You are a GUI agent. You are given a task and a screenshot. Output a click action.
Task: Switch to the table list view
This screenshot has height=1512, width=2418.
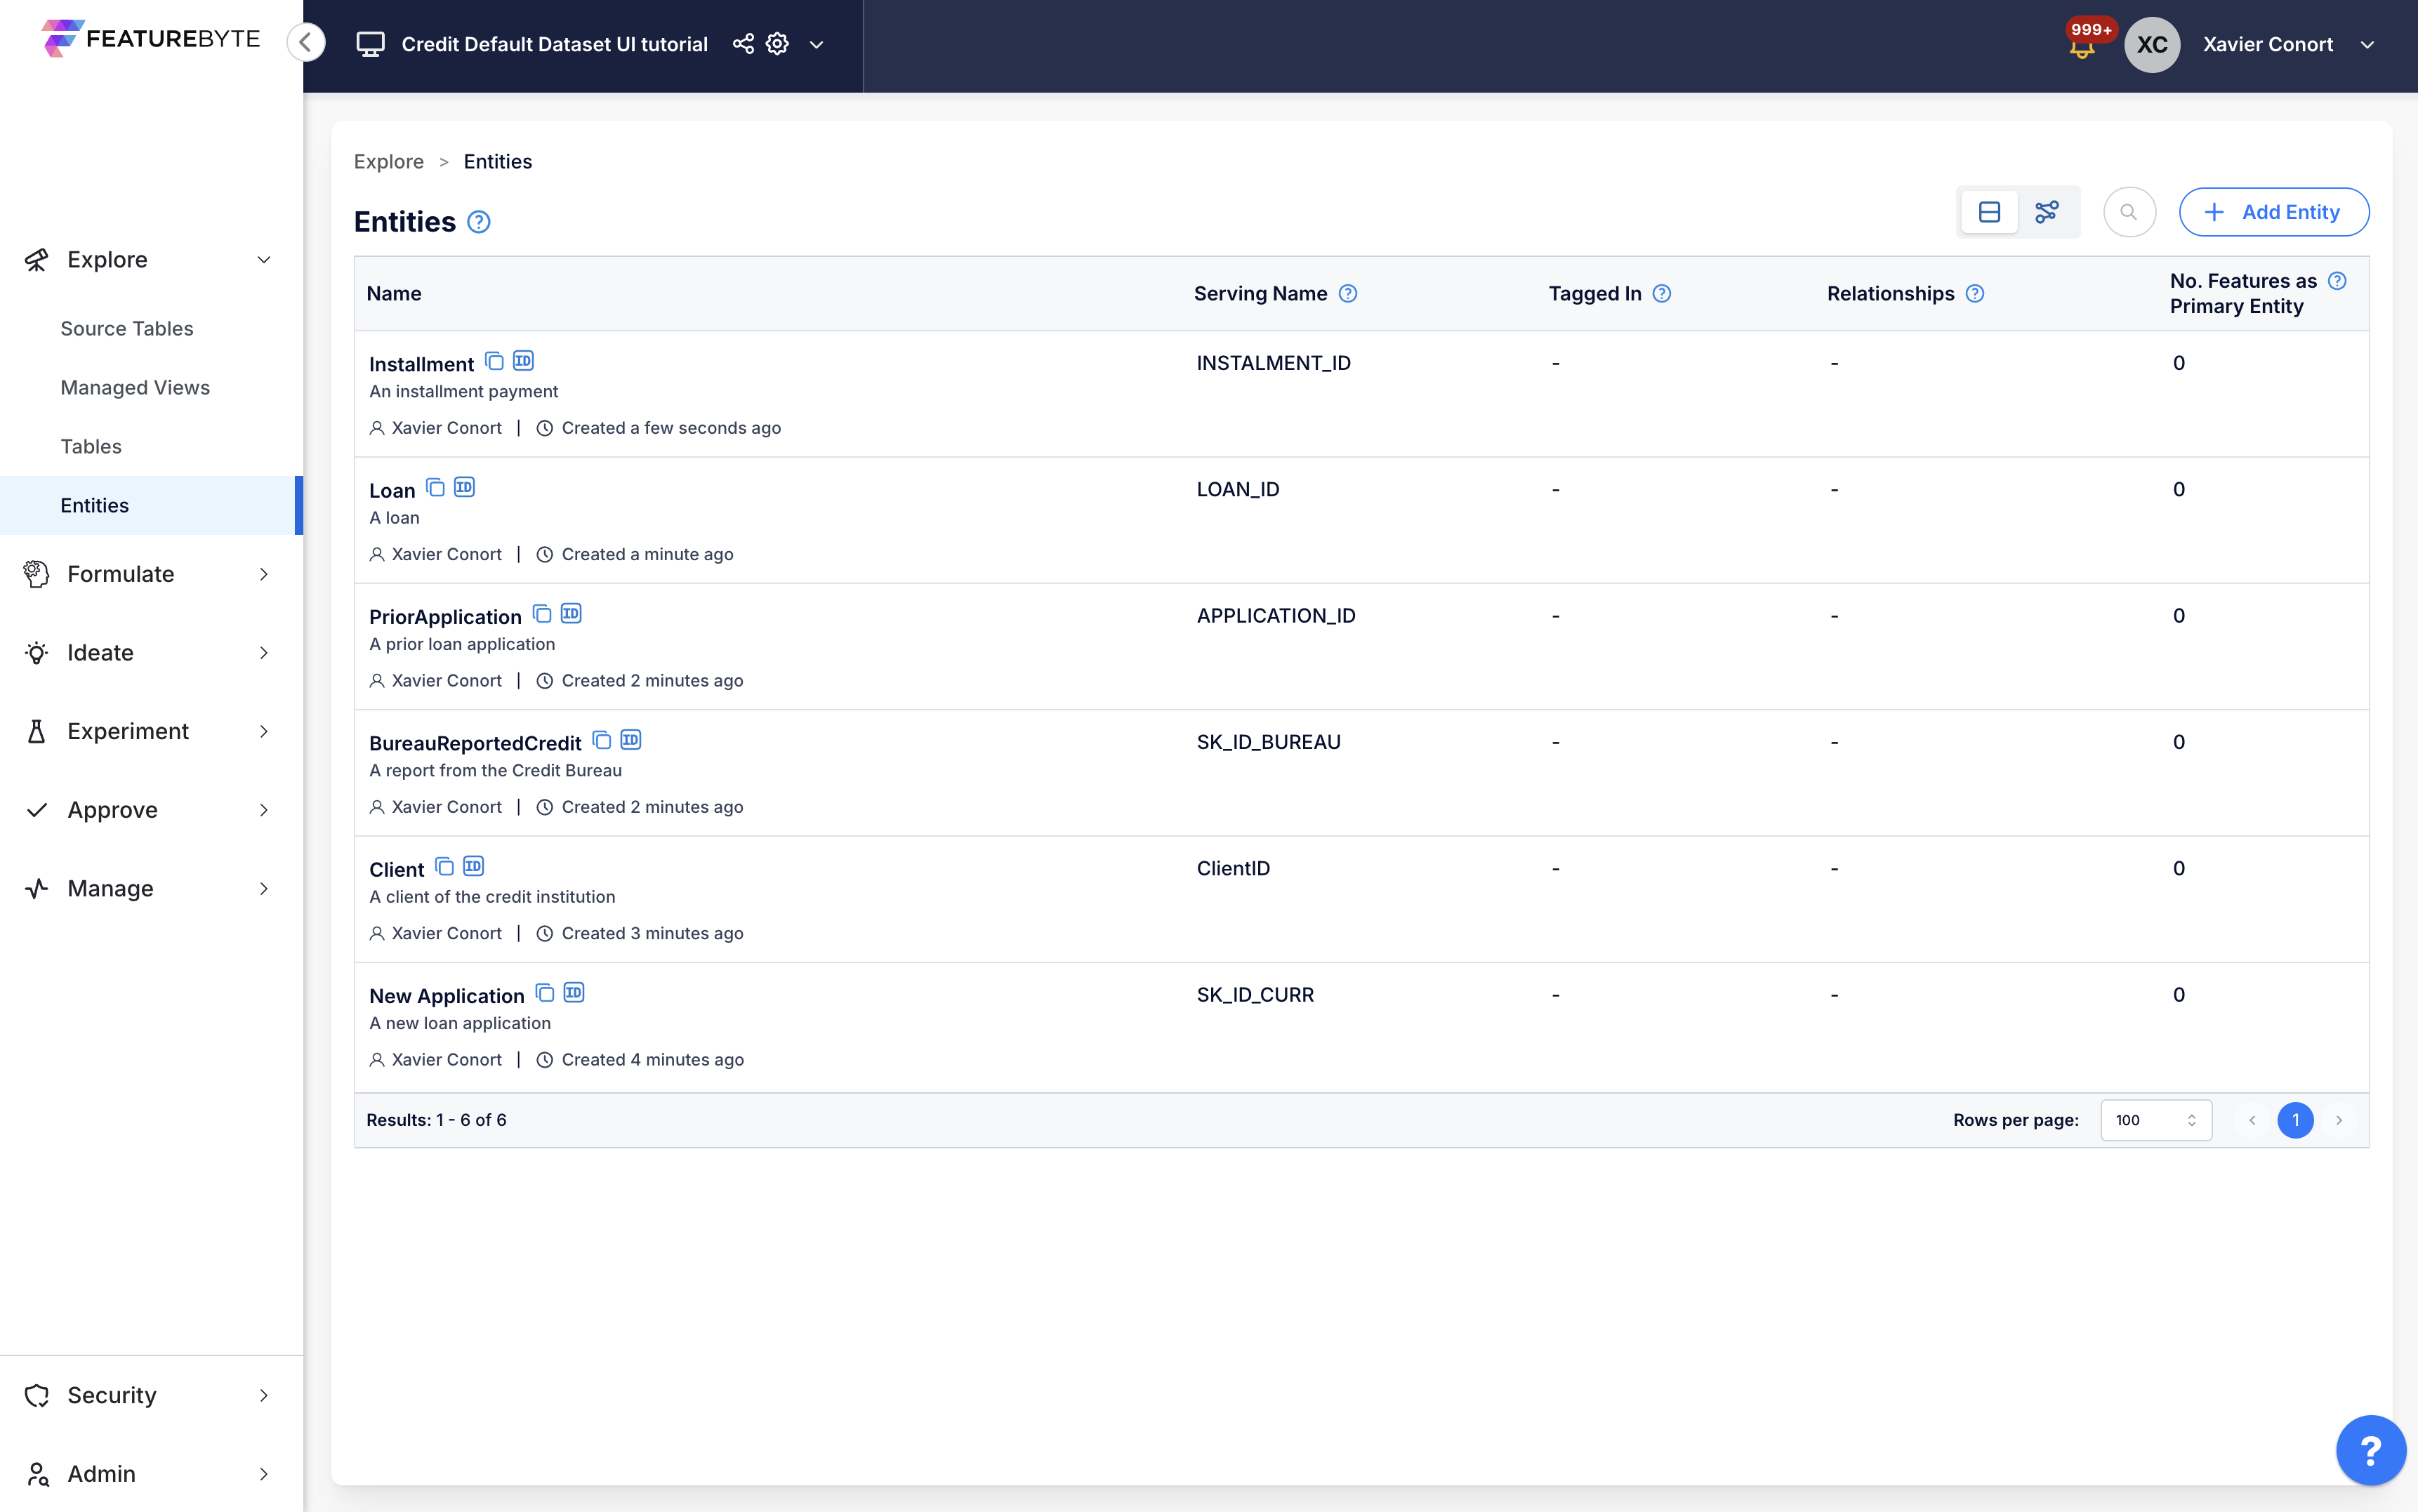pyautogui.click(x=1989, y=212)
